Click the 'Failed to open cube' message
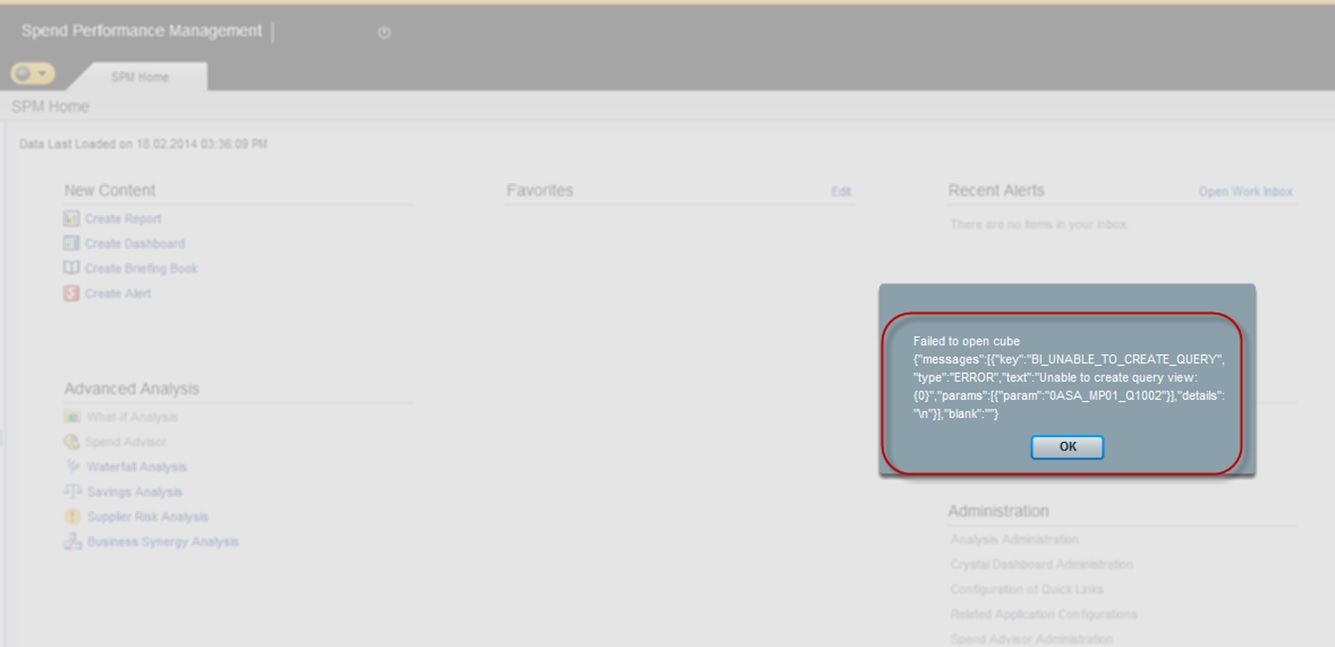This screenshot has width=1335, height=647. pos(966,341)
